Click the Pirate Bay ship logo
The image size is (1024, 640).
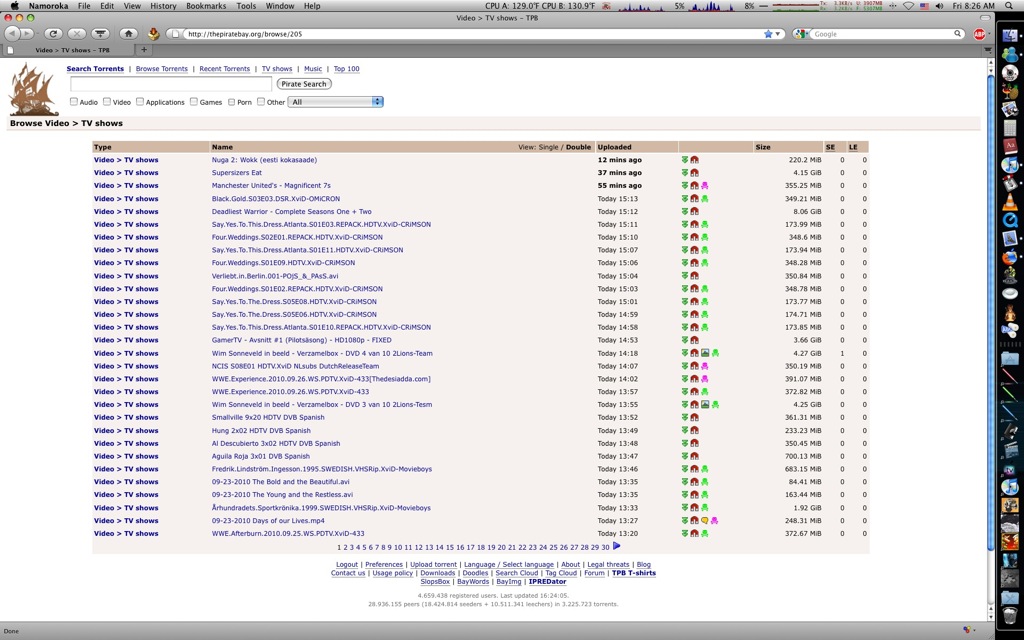pyautogui.click(x=33, y=89)
